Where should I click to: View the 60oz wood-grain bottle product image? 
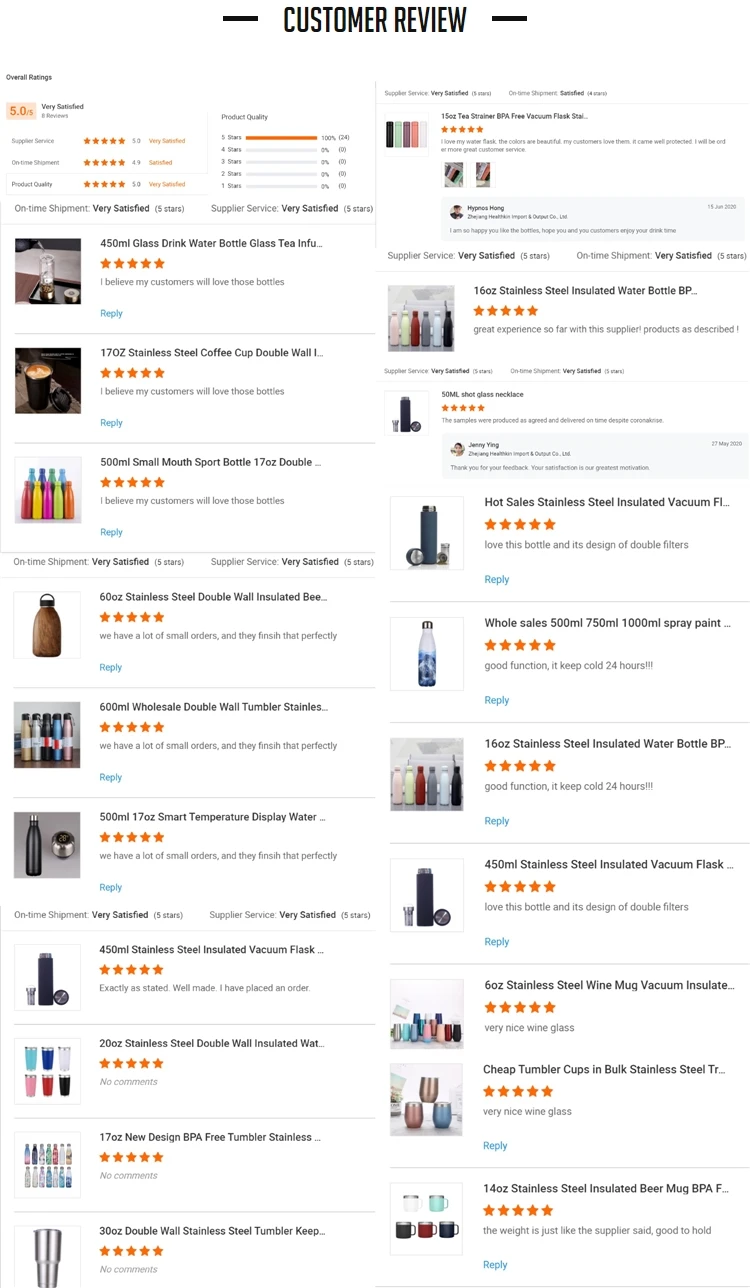[47, 625]
